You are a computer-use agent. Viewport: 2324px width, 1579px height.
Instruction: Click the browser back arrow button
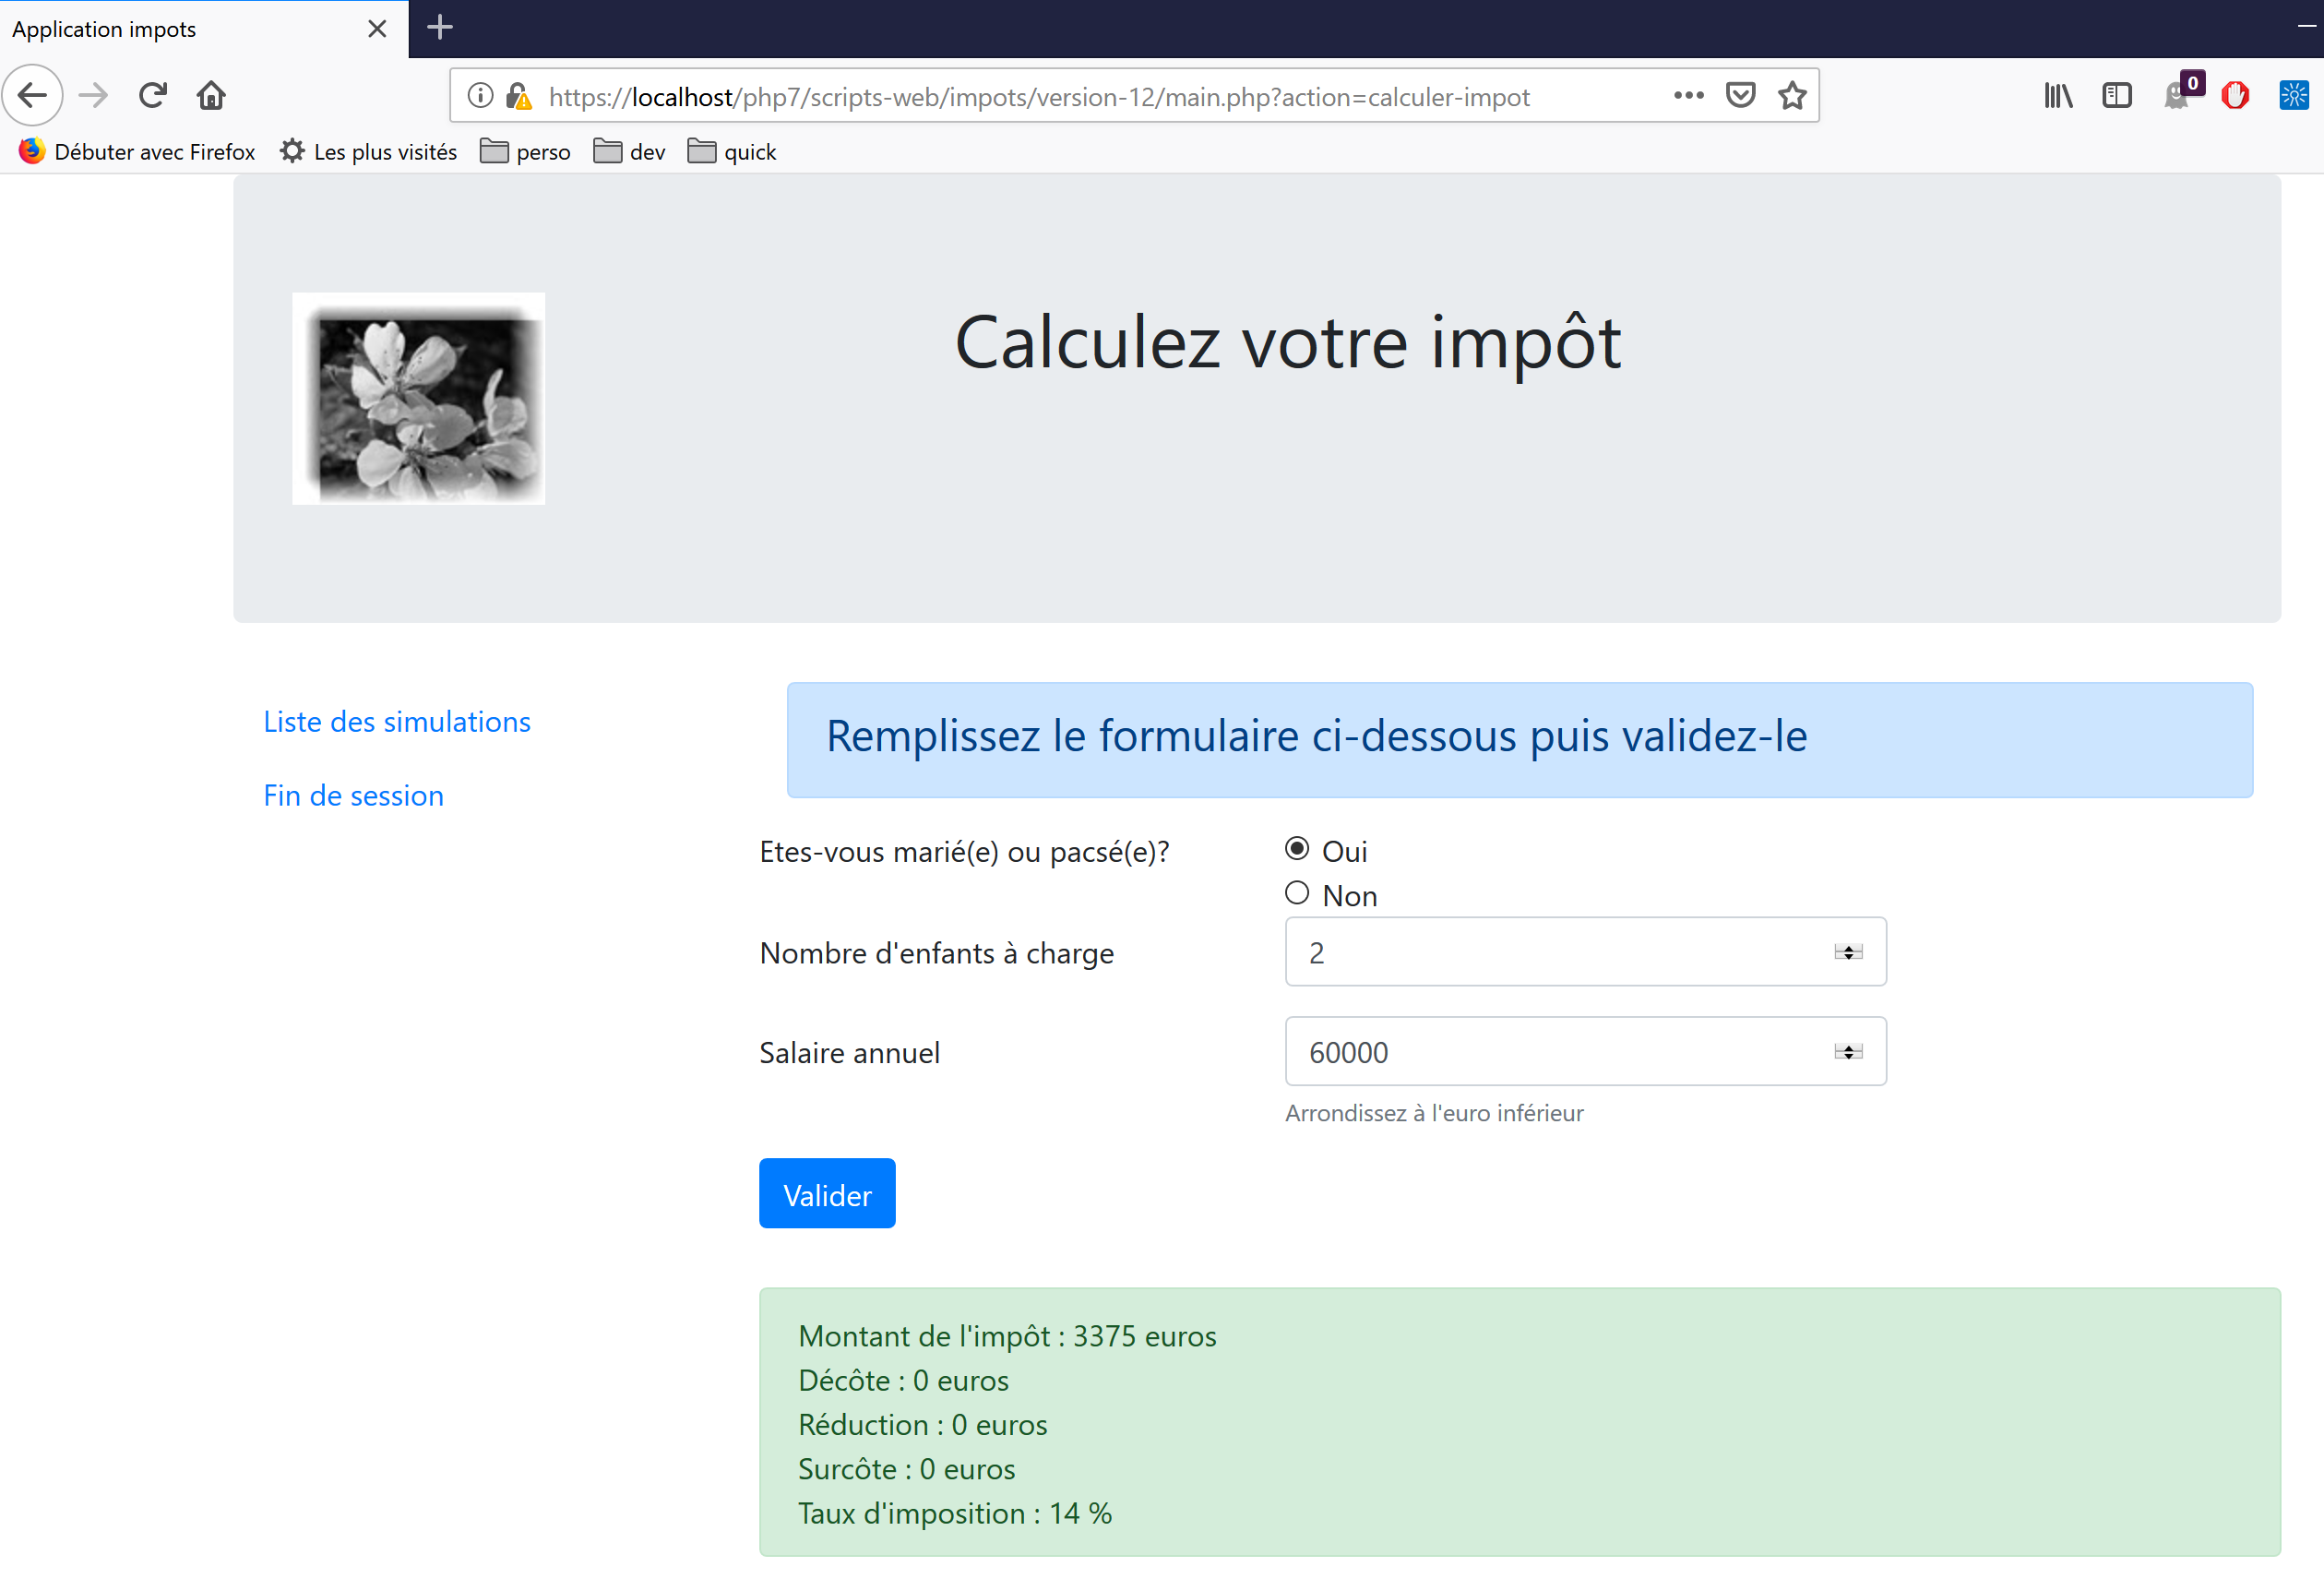tap(33, 96)
